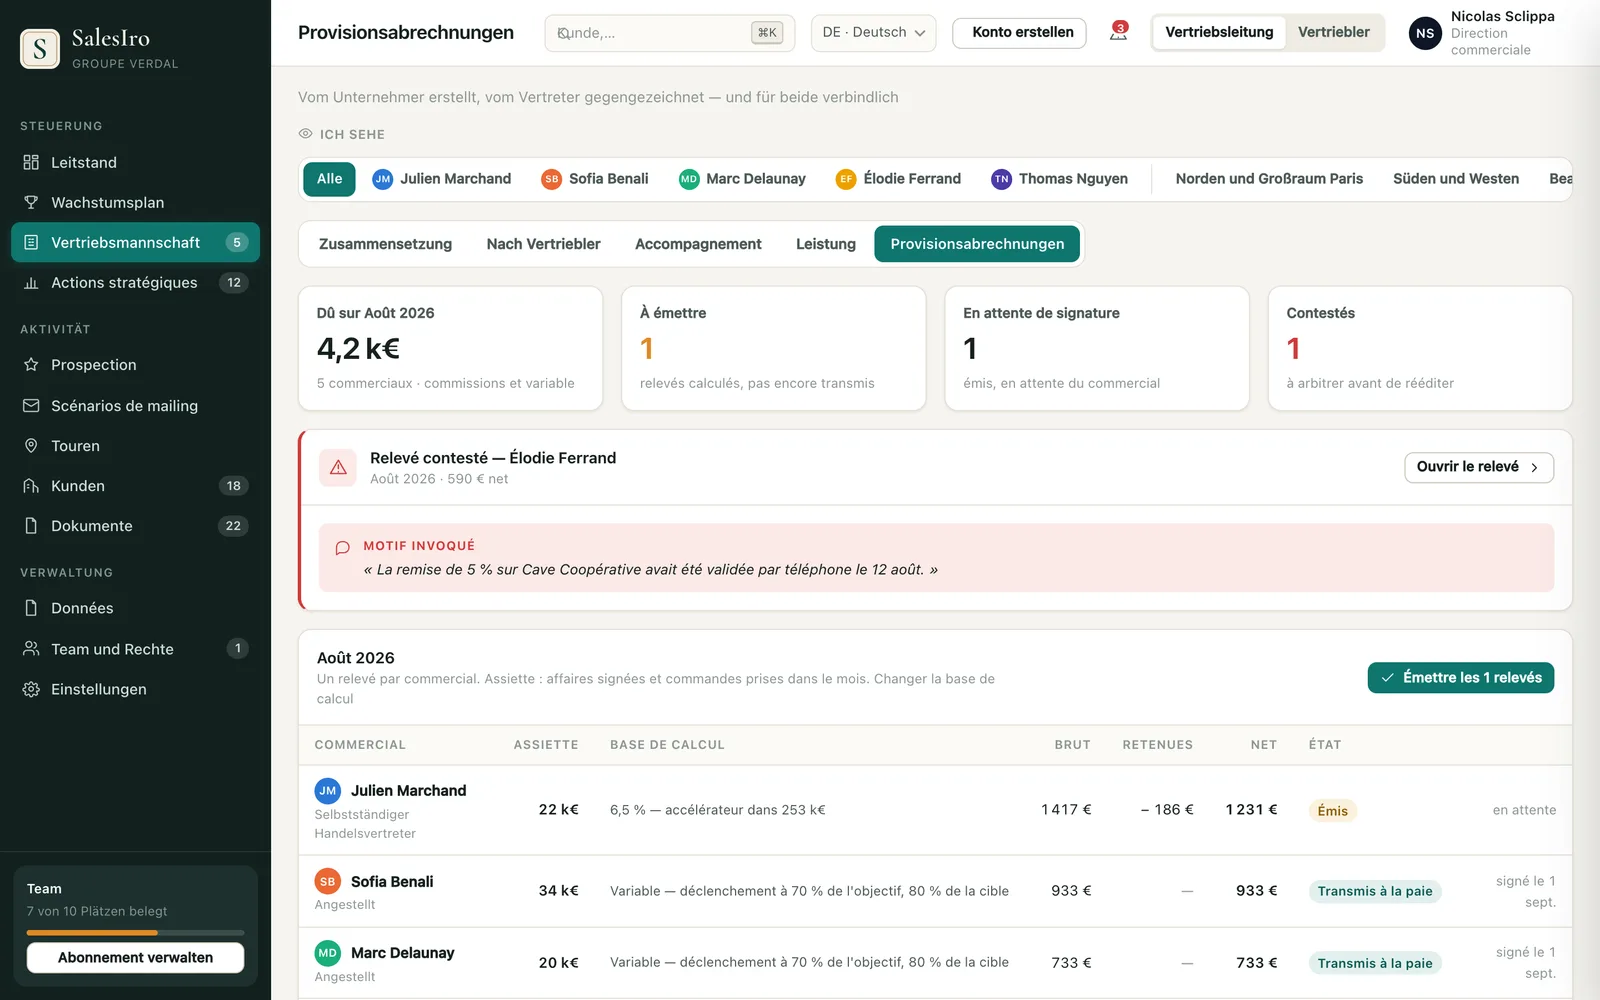Click the Kunden building icon
1600x1000 pixels.
31,486
